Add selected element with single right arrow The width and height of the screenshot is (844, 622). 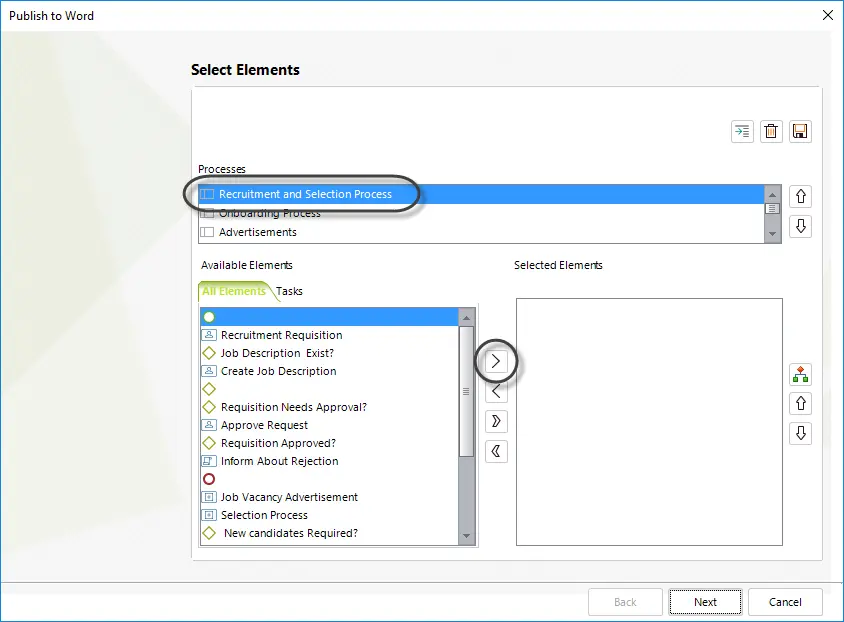(x=496, y=361)
